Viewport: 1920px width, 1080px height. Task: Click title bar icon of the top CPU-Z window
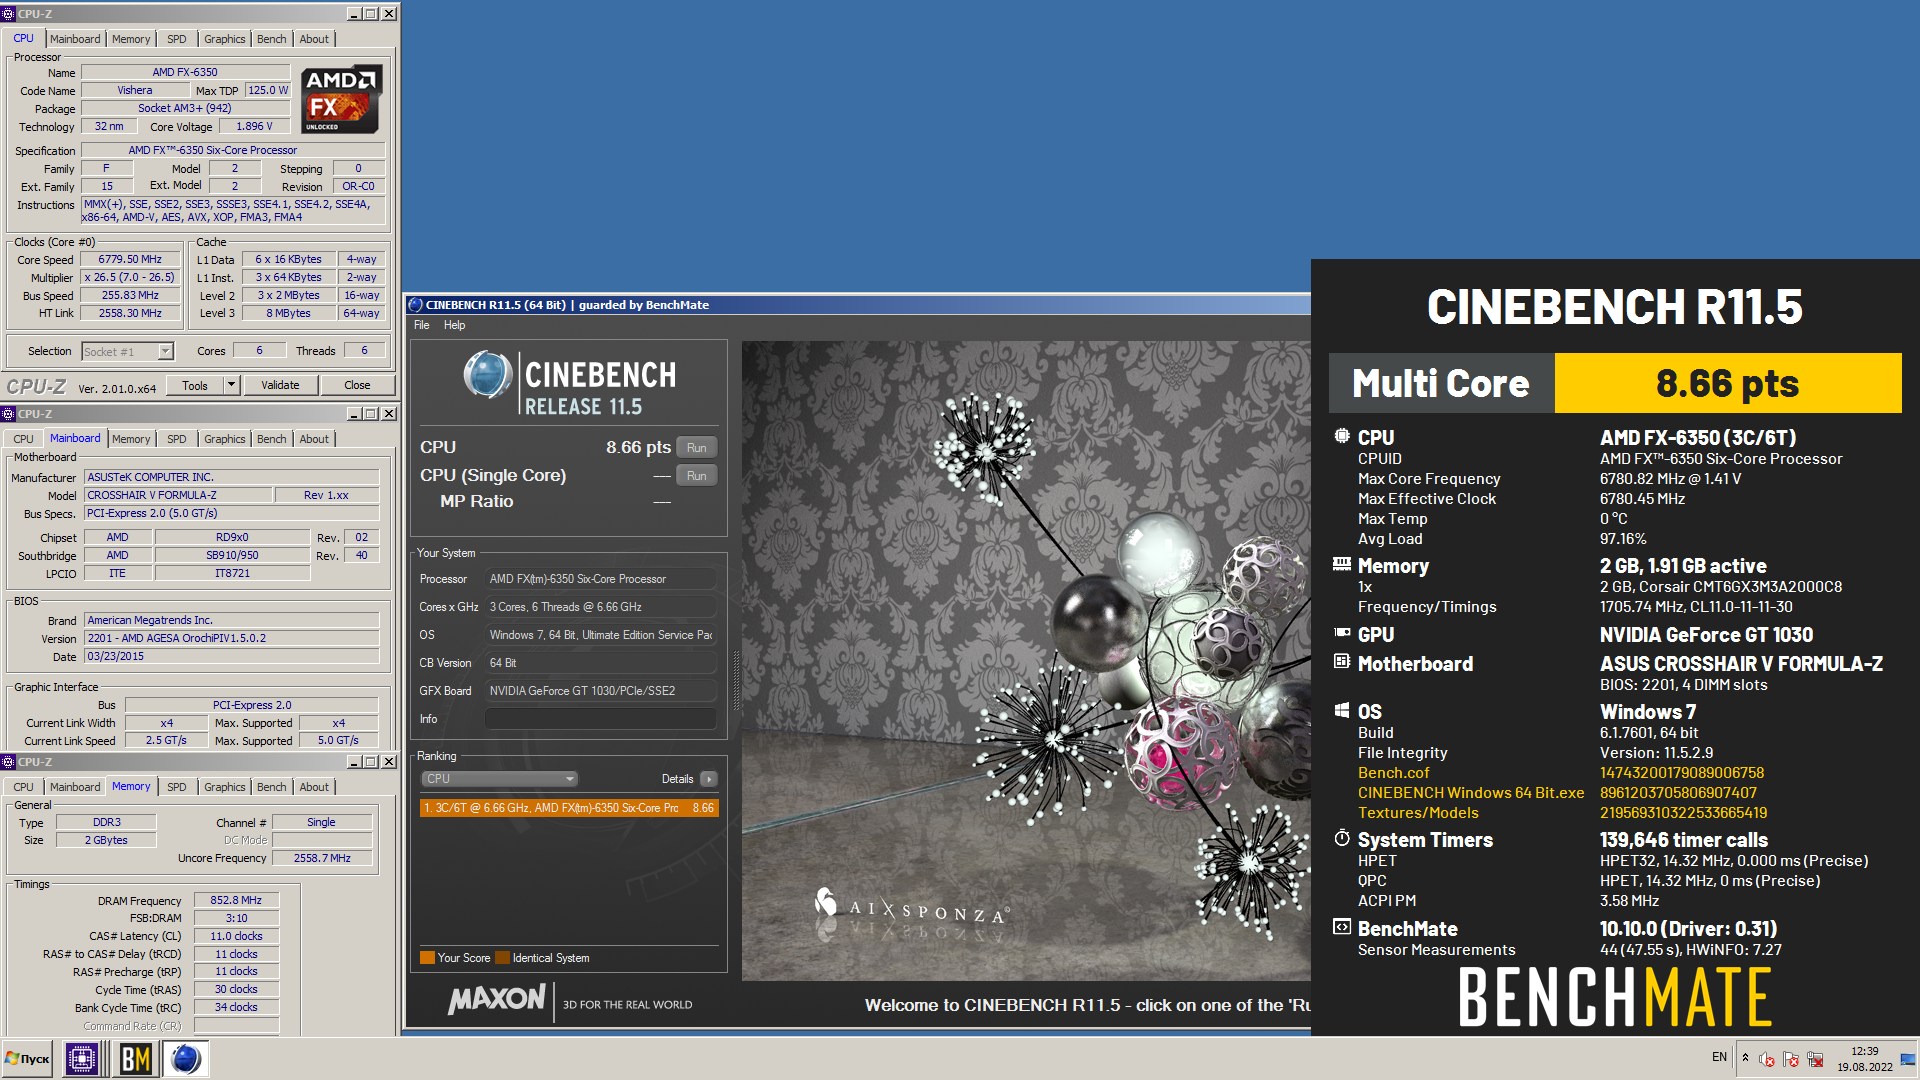(9, 14)
